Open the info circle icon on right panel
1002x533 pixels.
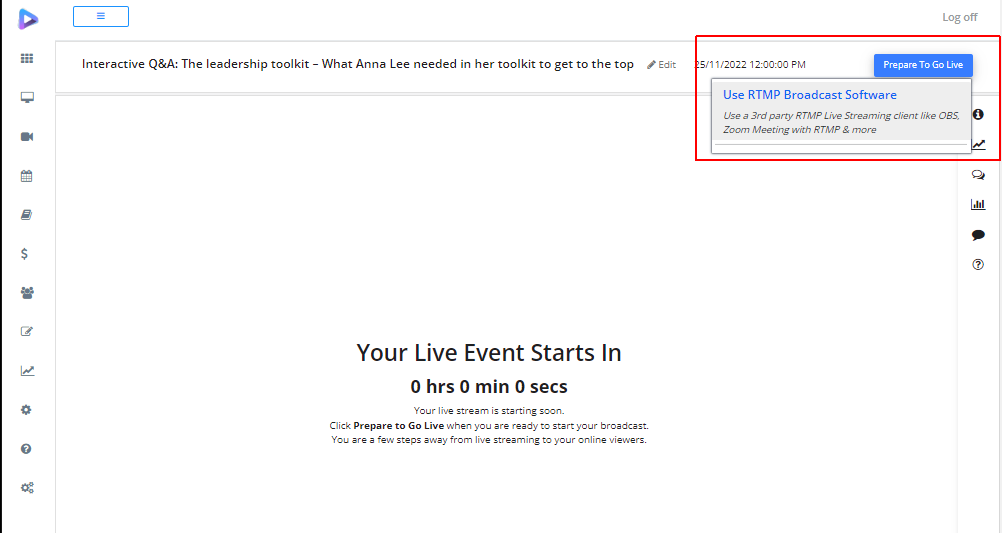(x=978, y=114)
